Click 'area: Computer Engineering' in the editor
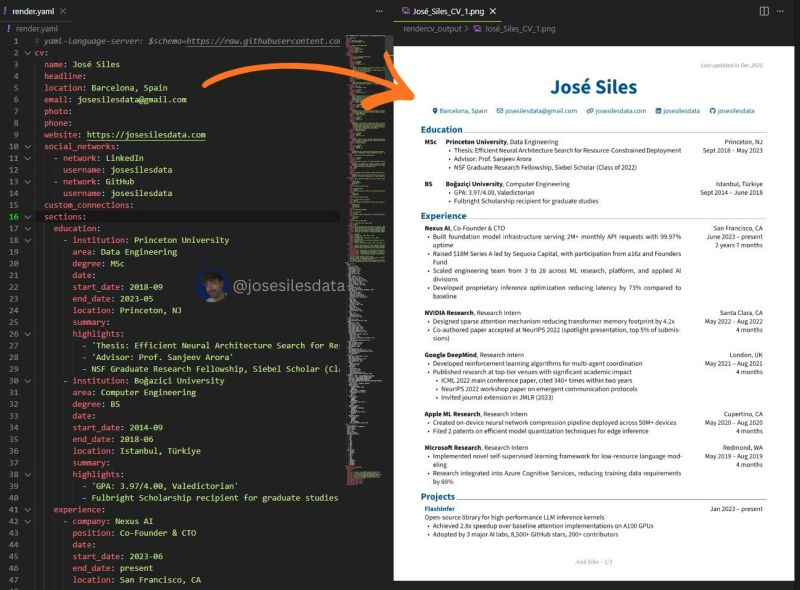Image resolution: width=800 pixels, height=590 pixels. (134, 392)
